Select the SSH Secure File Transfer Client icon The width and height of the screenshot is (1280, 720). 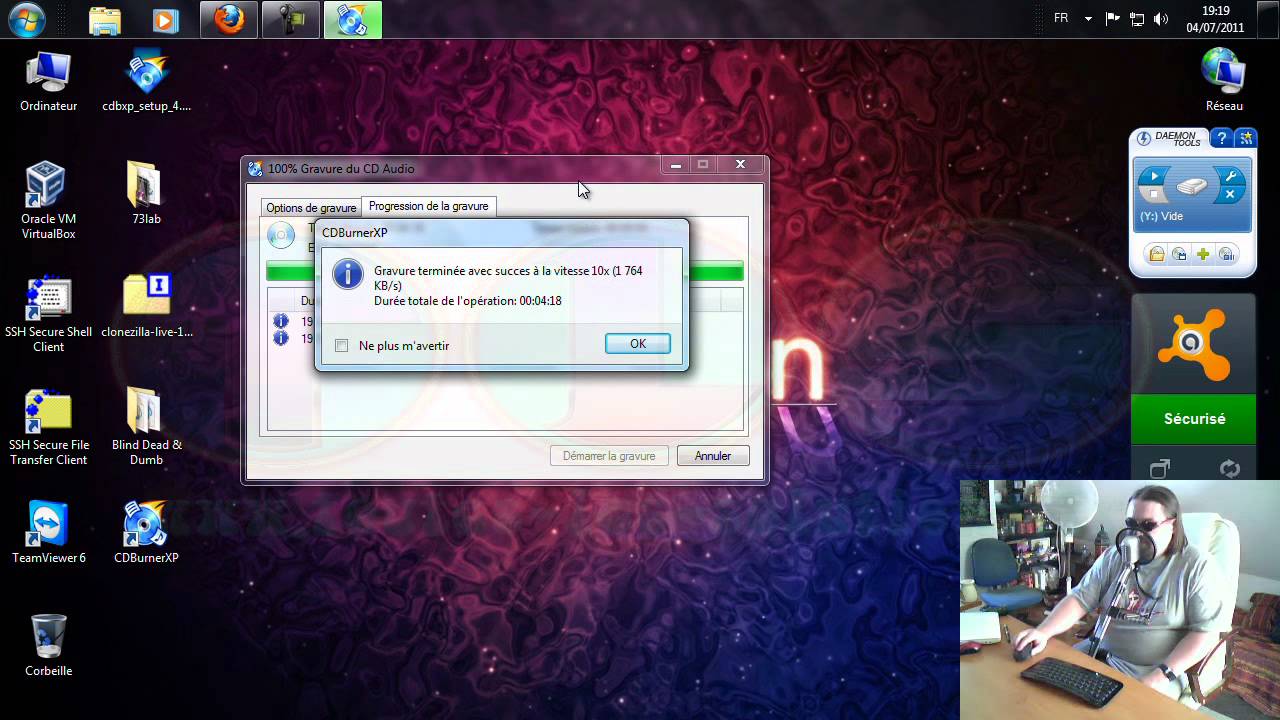click(x=48, y=427)
